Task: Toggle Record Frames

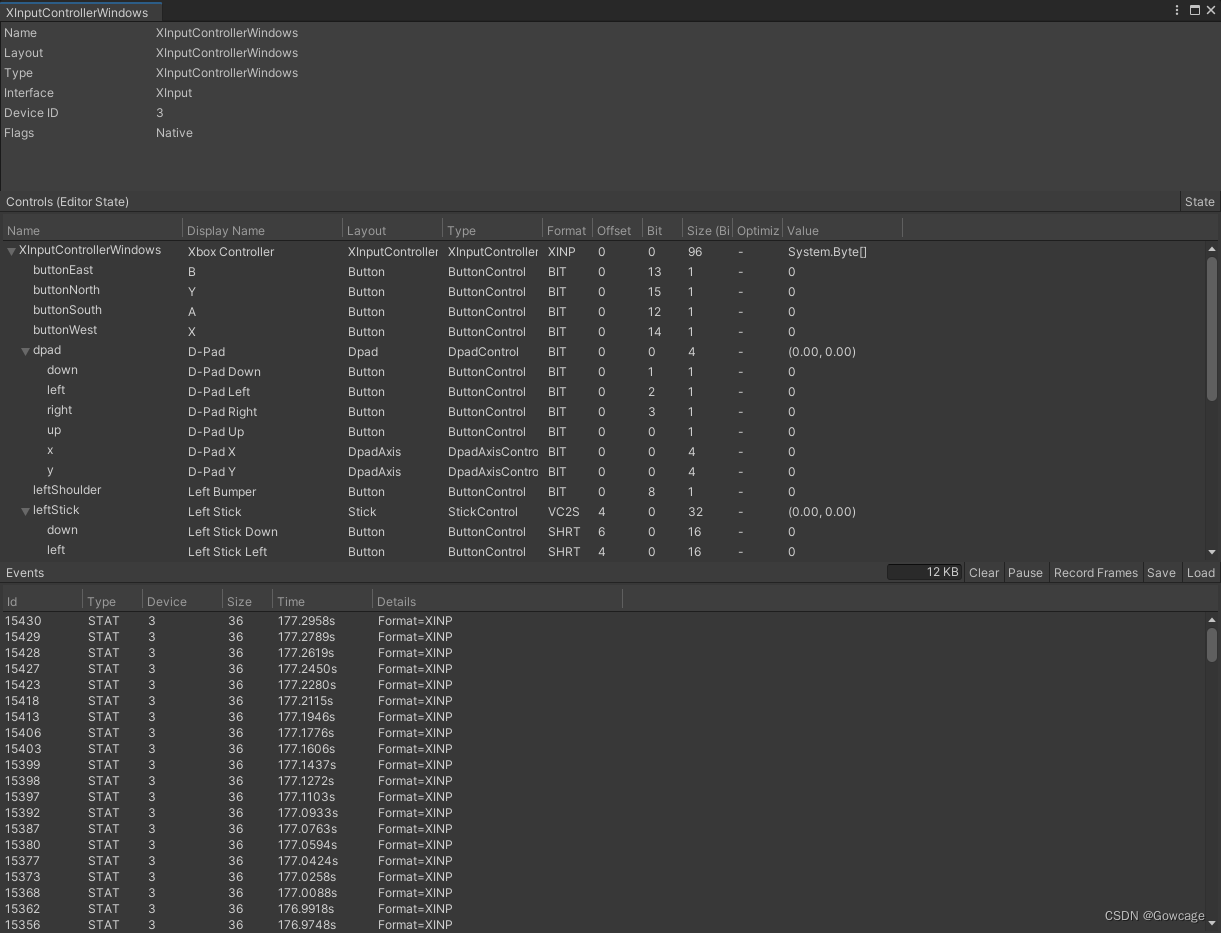Action: (x=1095, y=573)
